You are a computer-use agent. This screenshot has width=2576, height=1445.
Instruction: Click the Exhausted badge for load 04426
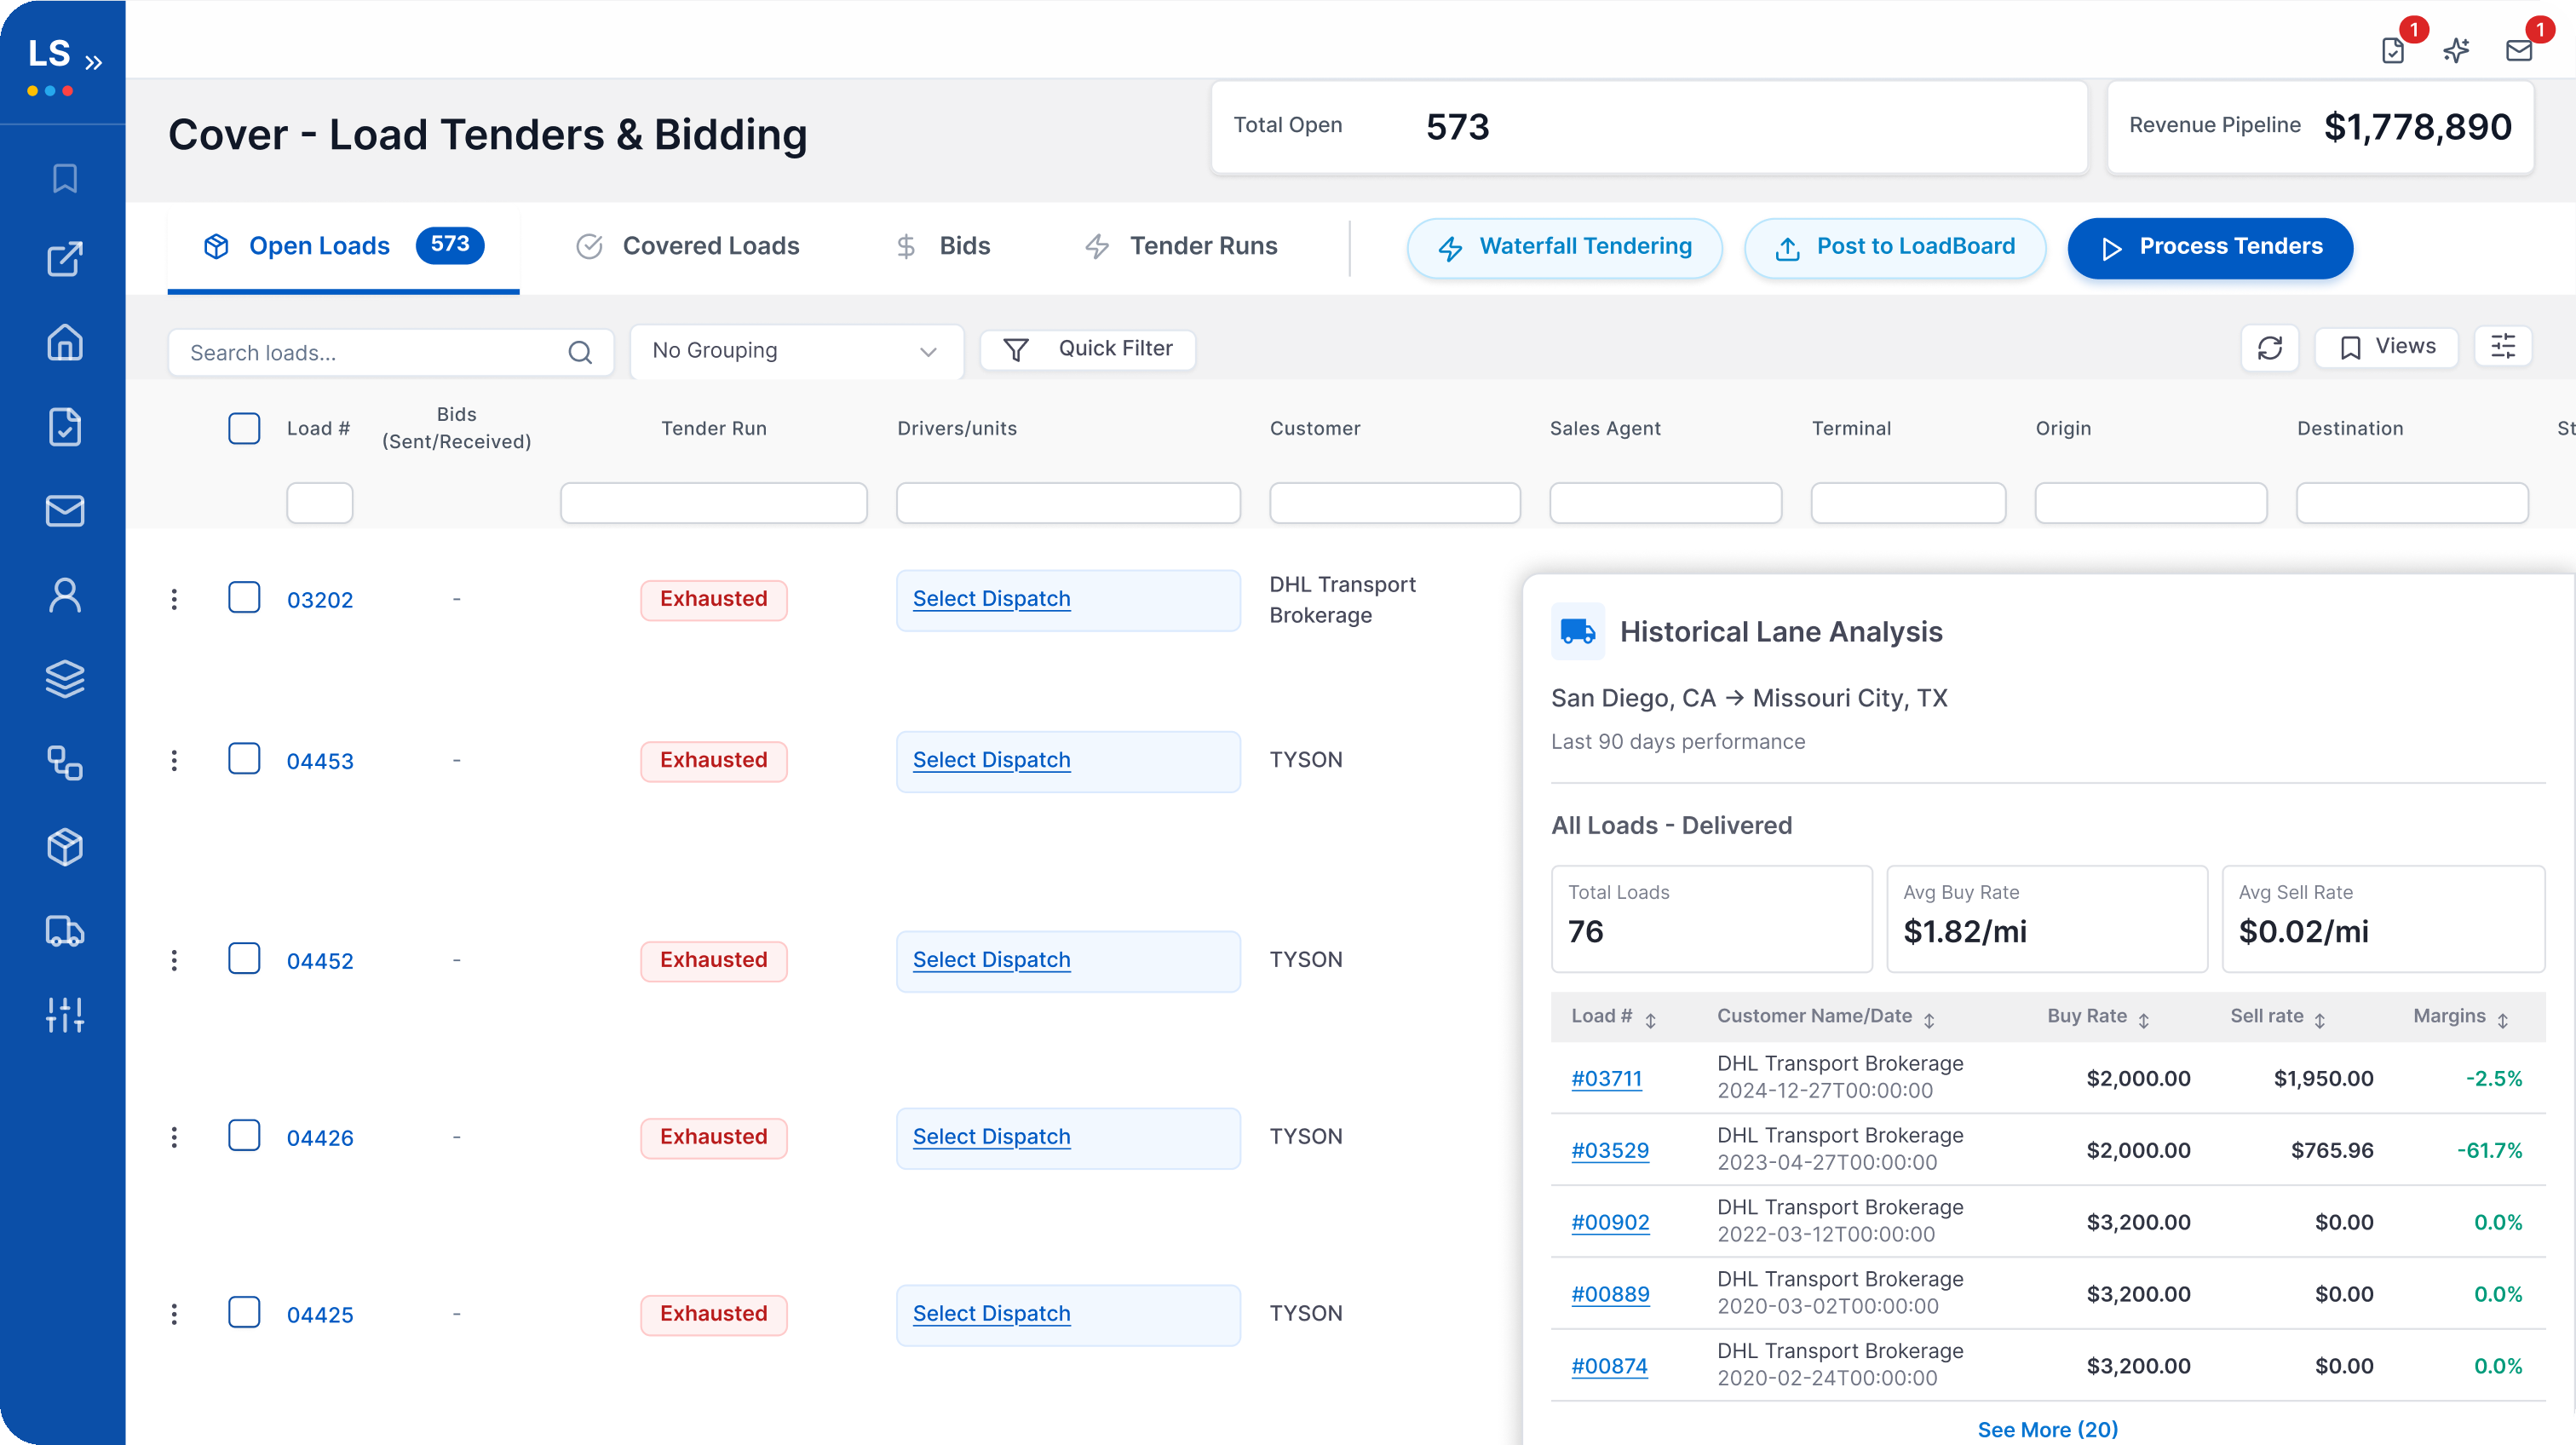click(x=713, y=1137)
